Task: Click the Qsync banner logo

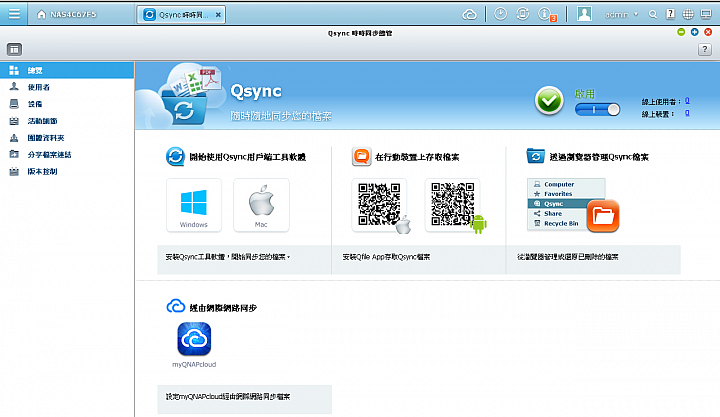Action: 186,96
